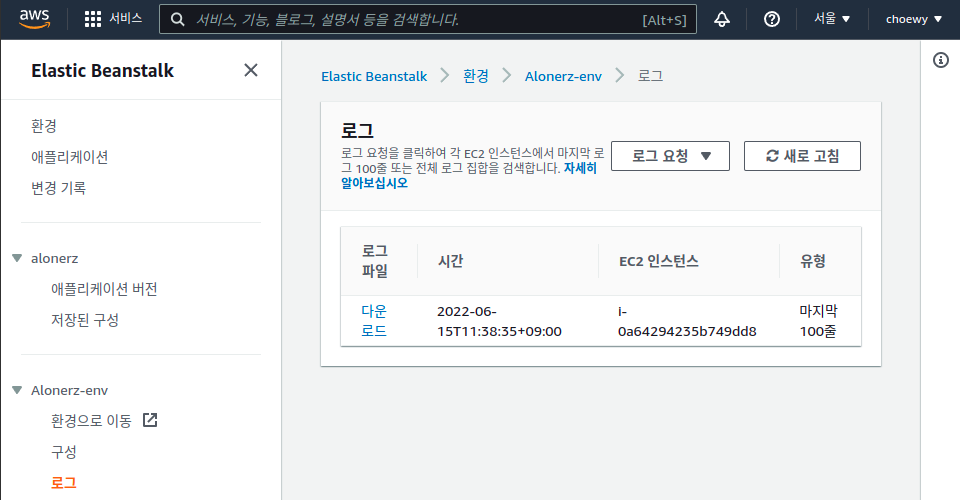Click the 다운로드 log file link
This screenshot has width=960, height=500.
click(374, 321)
